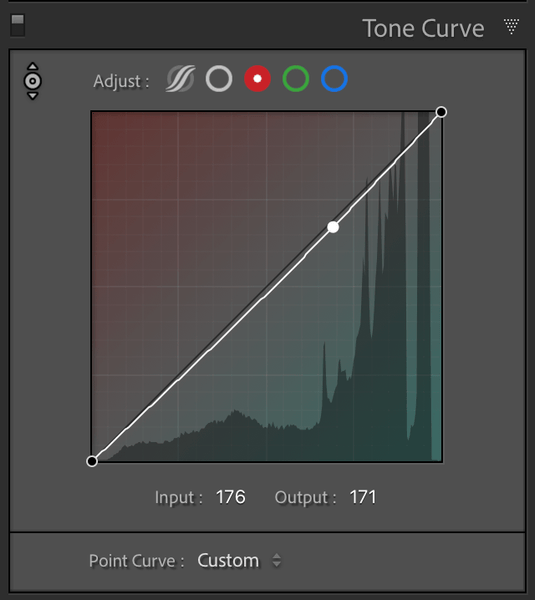Select the red channel curve
Screen dimensions: 535x600
258,79
